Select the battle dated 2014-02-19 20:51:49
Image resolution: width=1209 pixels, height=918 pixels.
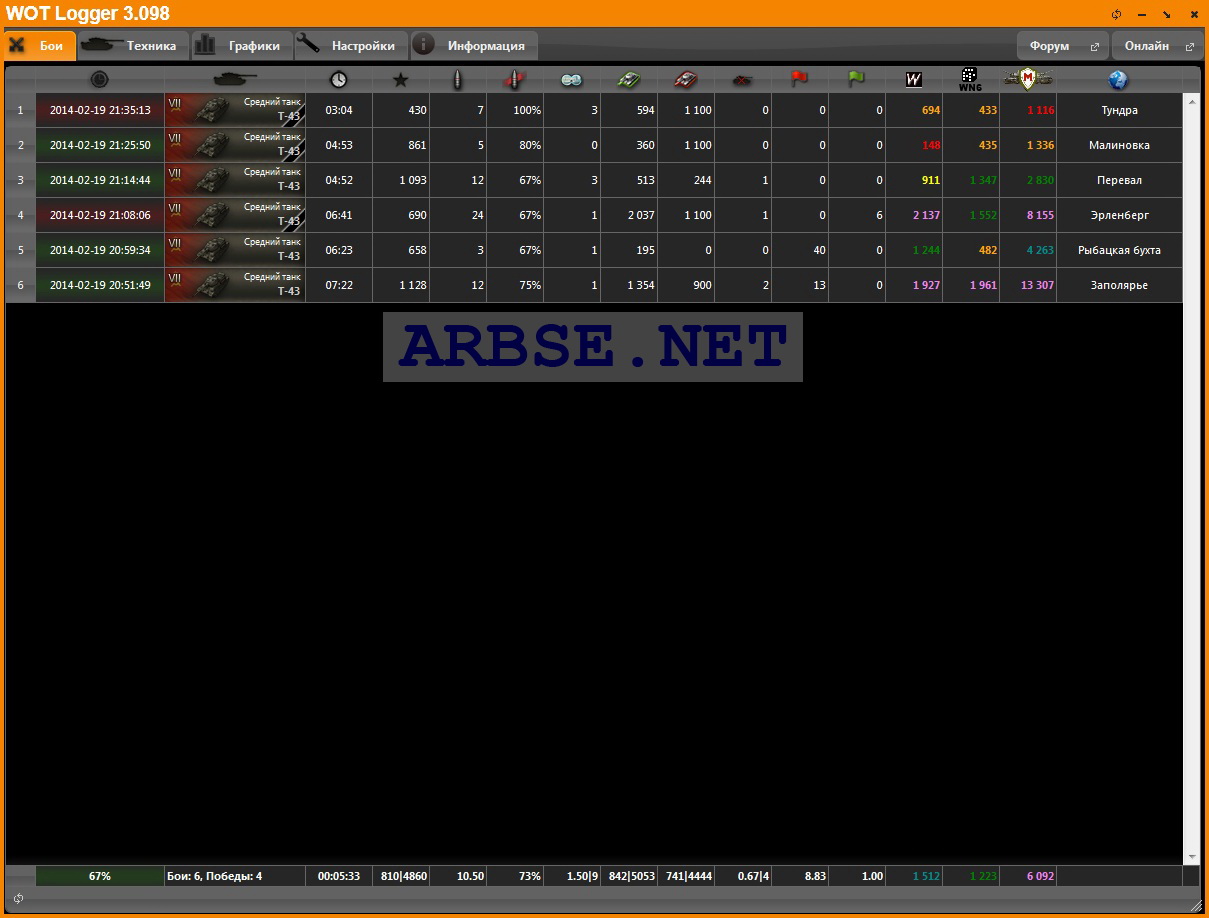pos(100,285)
